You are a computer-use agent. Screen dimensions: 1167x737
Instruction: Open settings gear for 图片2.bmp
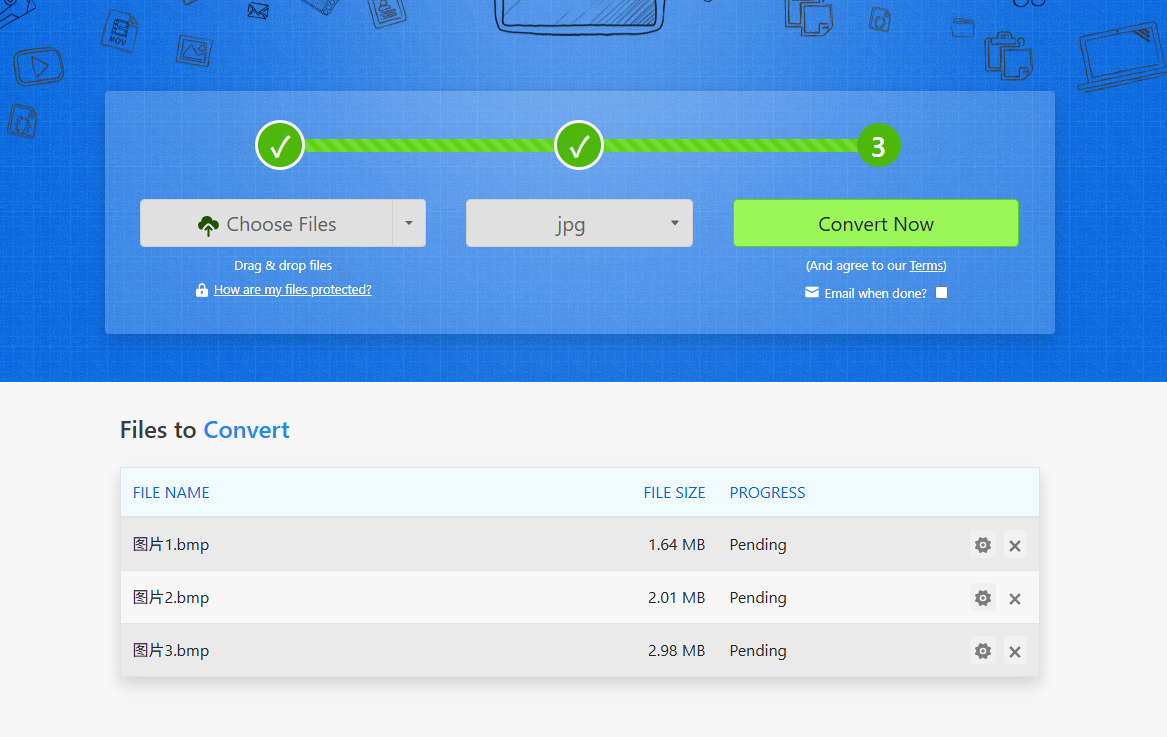(982, 598)
